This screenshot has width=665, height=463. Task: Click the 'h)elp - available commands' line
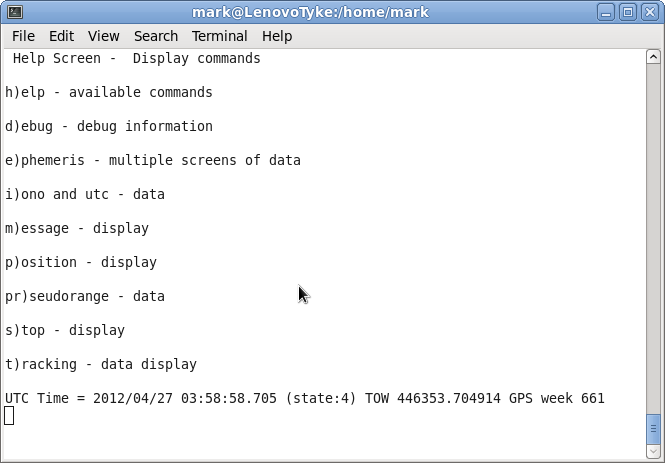coord(109,92)
